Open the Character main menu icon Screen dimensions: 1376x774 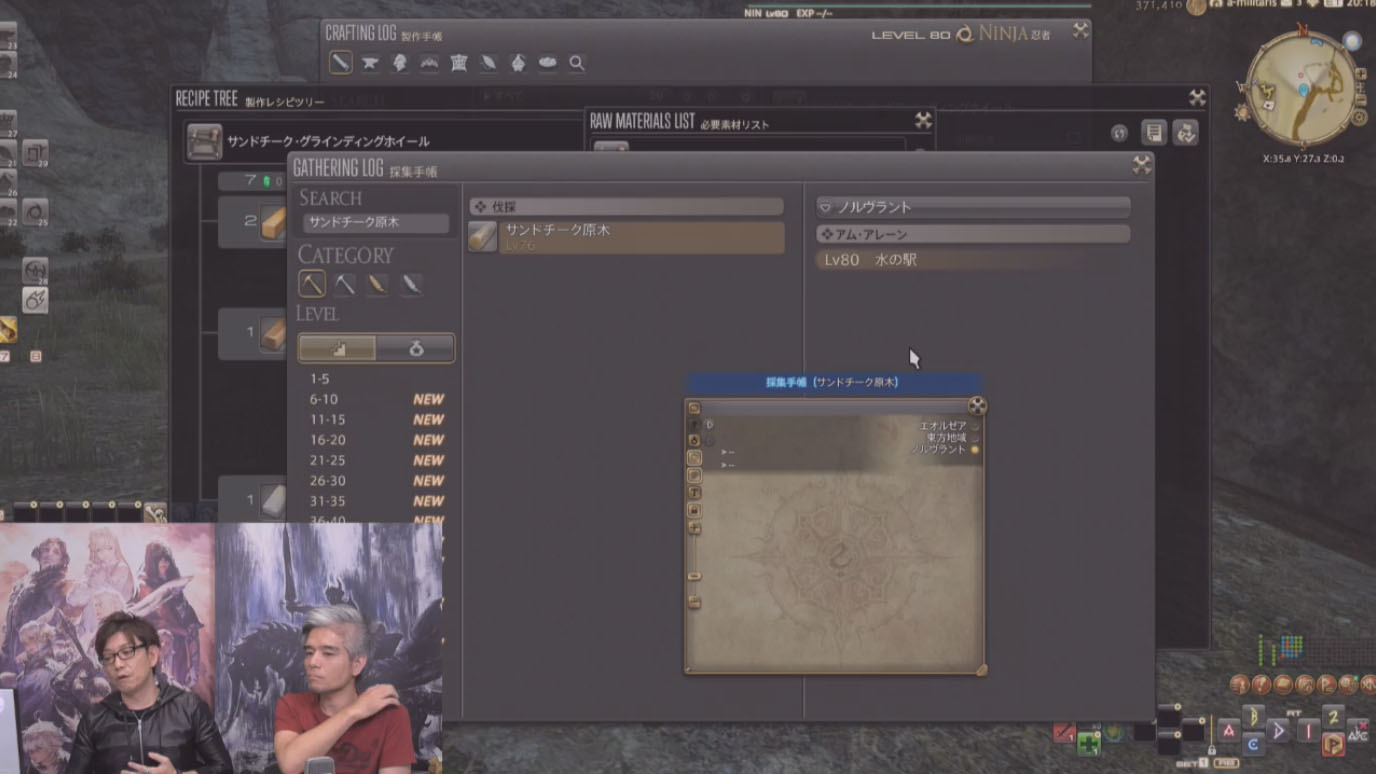1241,684
